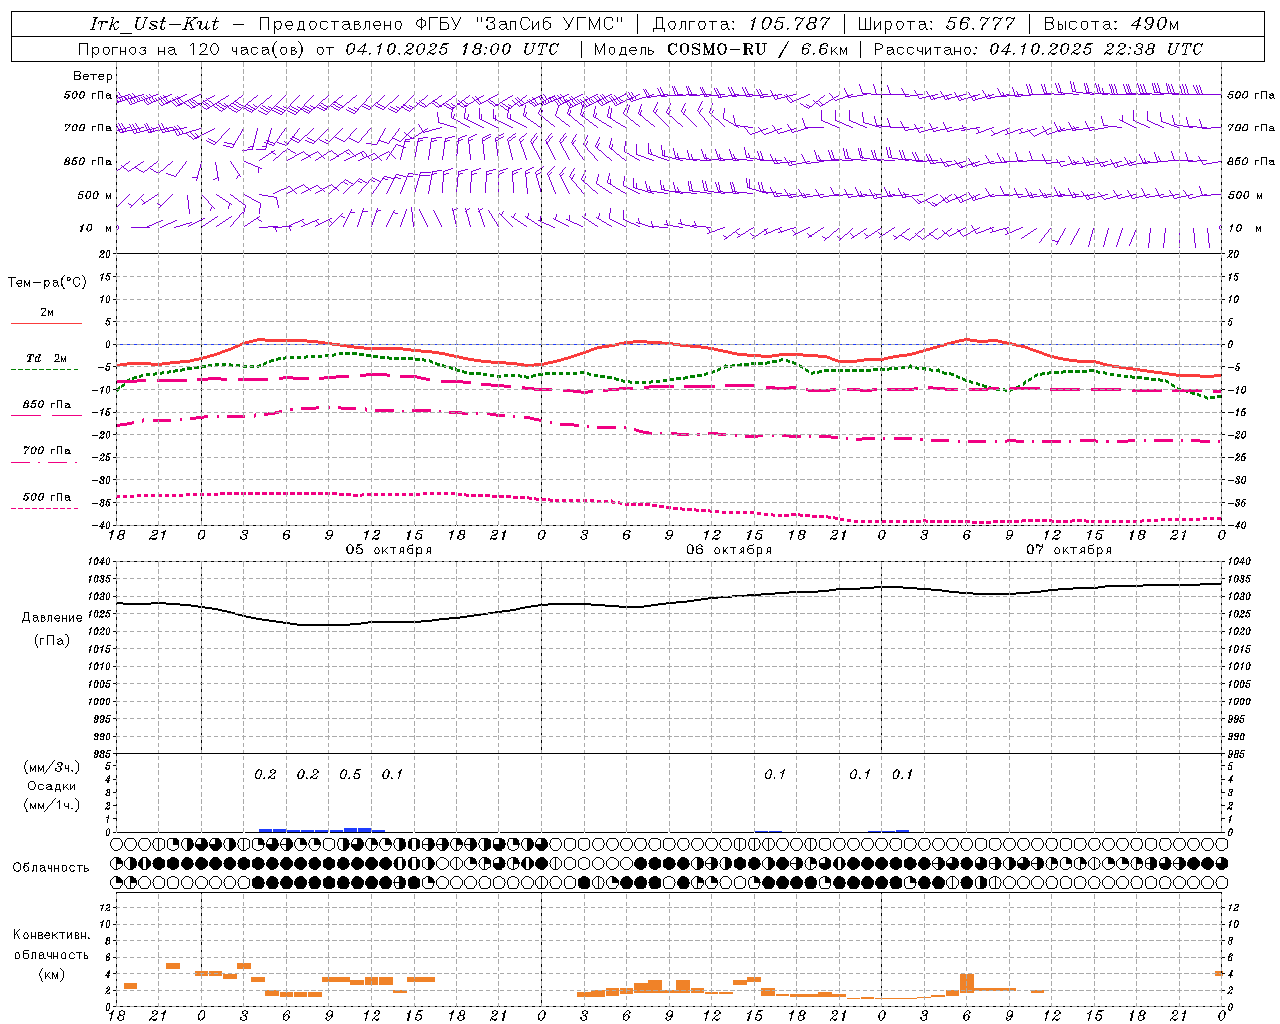Screen dimensions: 1280x1024
Task: Click the '(мм/3ч.)' precipitation unit label
Action: tap(52, 767)
